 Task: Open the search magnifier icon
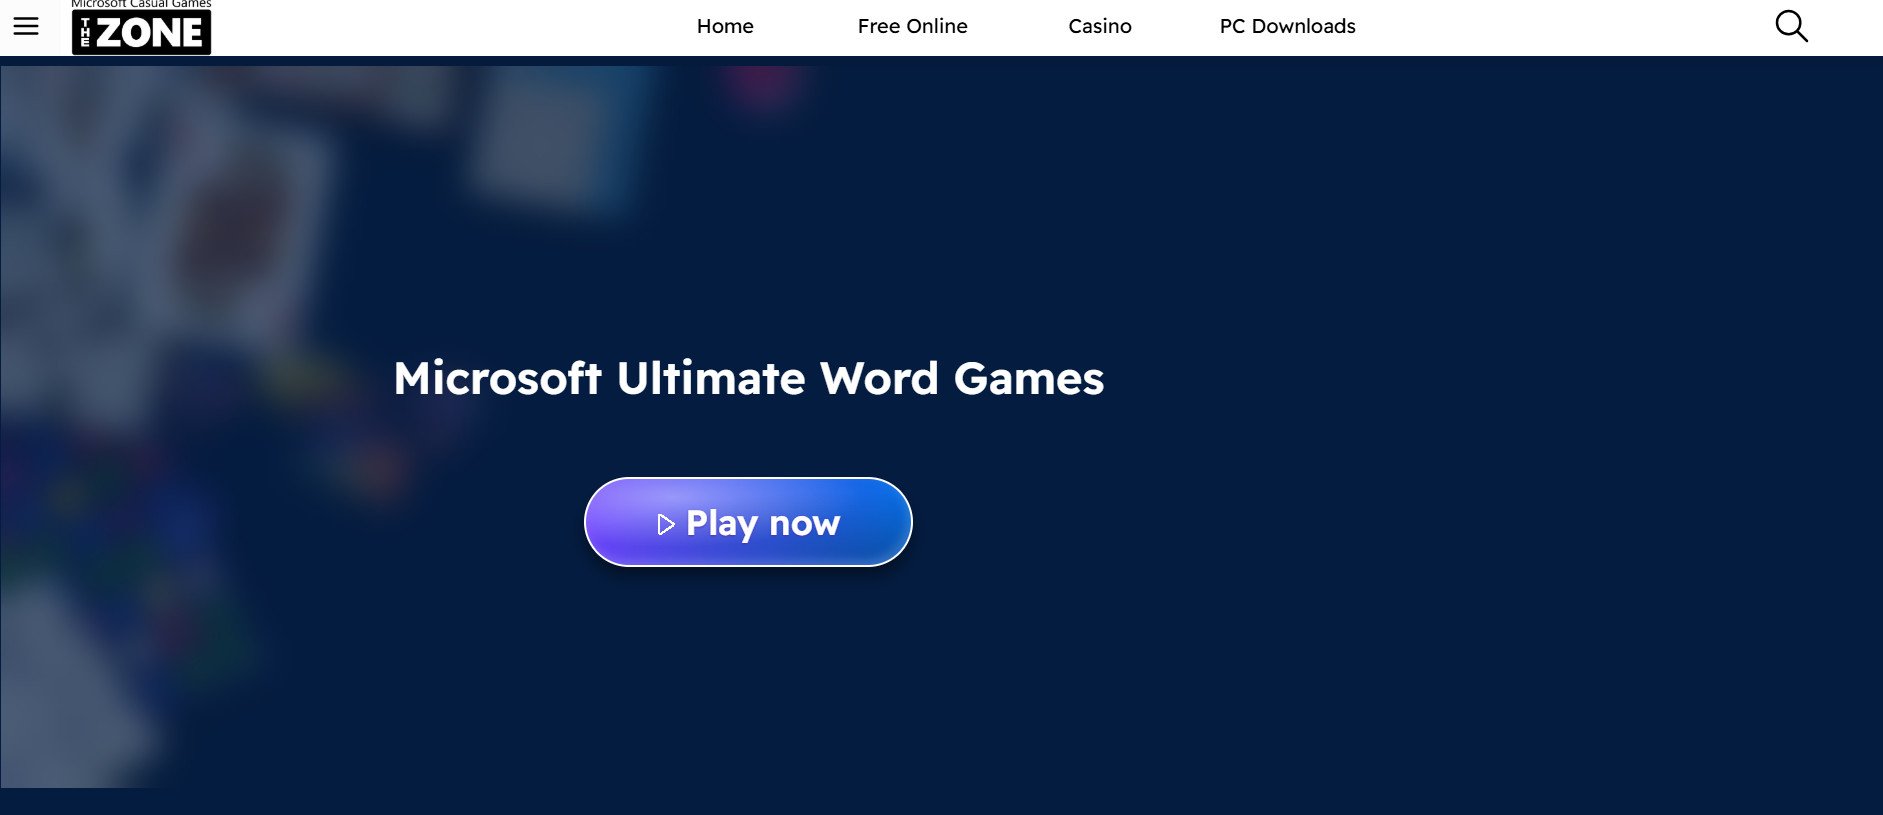click(x=1791, y=26)
